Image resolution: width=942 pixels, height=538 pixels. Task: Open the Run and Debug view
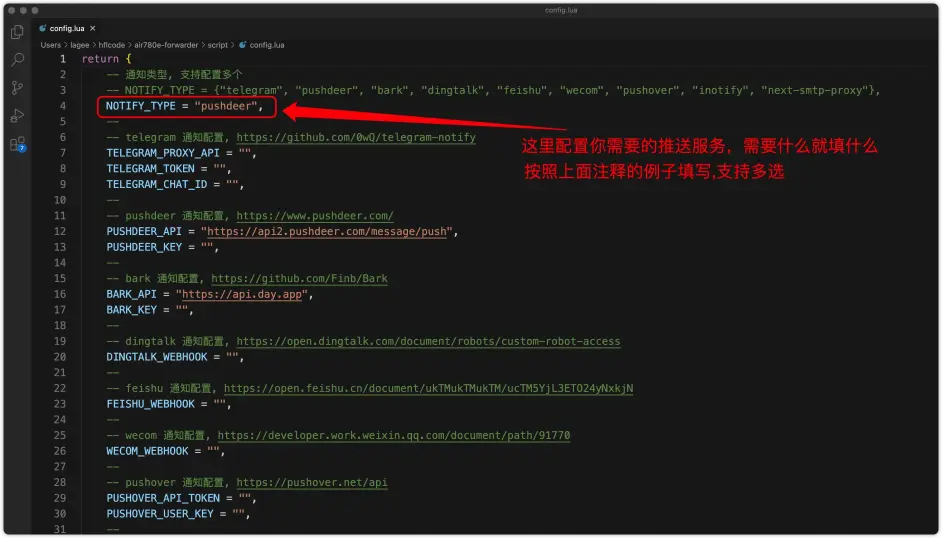point(18,116)
